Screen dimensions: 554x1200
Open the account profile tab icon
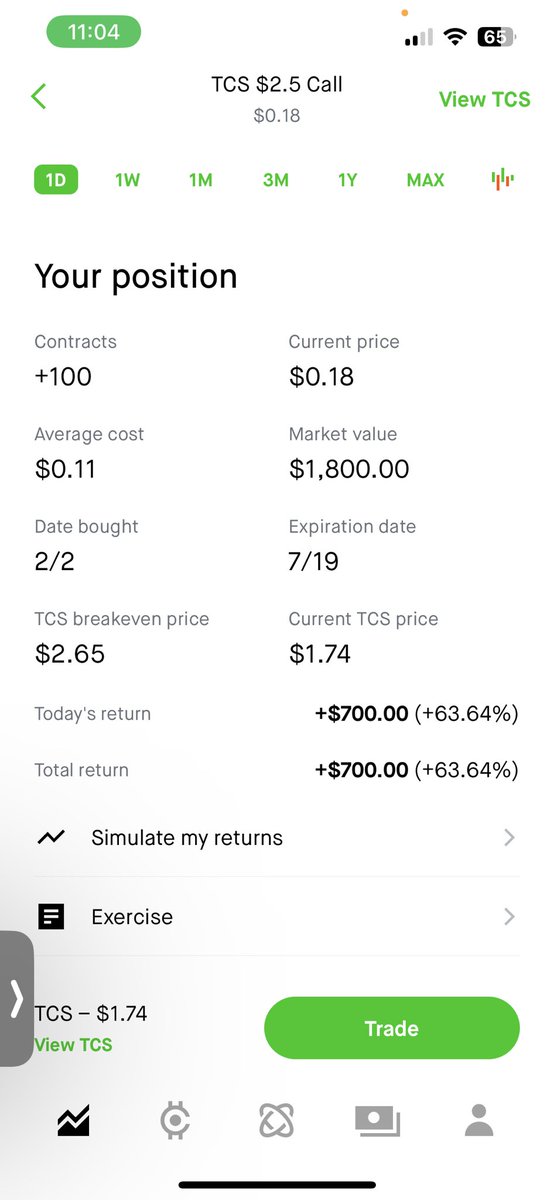(x=480, y=1121)
